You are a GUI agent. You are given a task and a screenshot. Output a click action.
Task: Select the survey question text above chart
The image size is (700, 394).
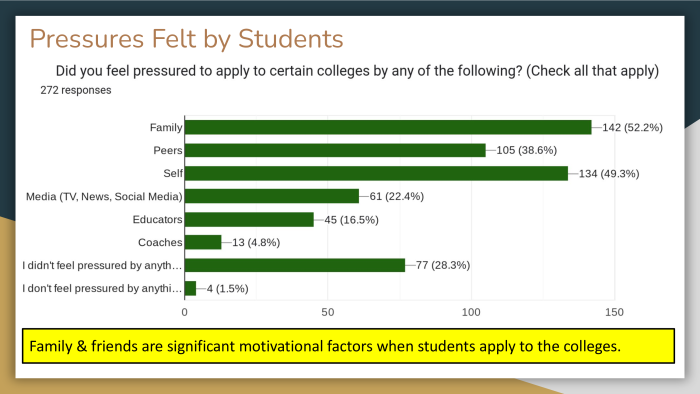click(x=357, y=71)
